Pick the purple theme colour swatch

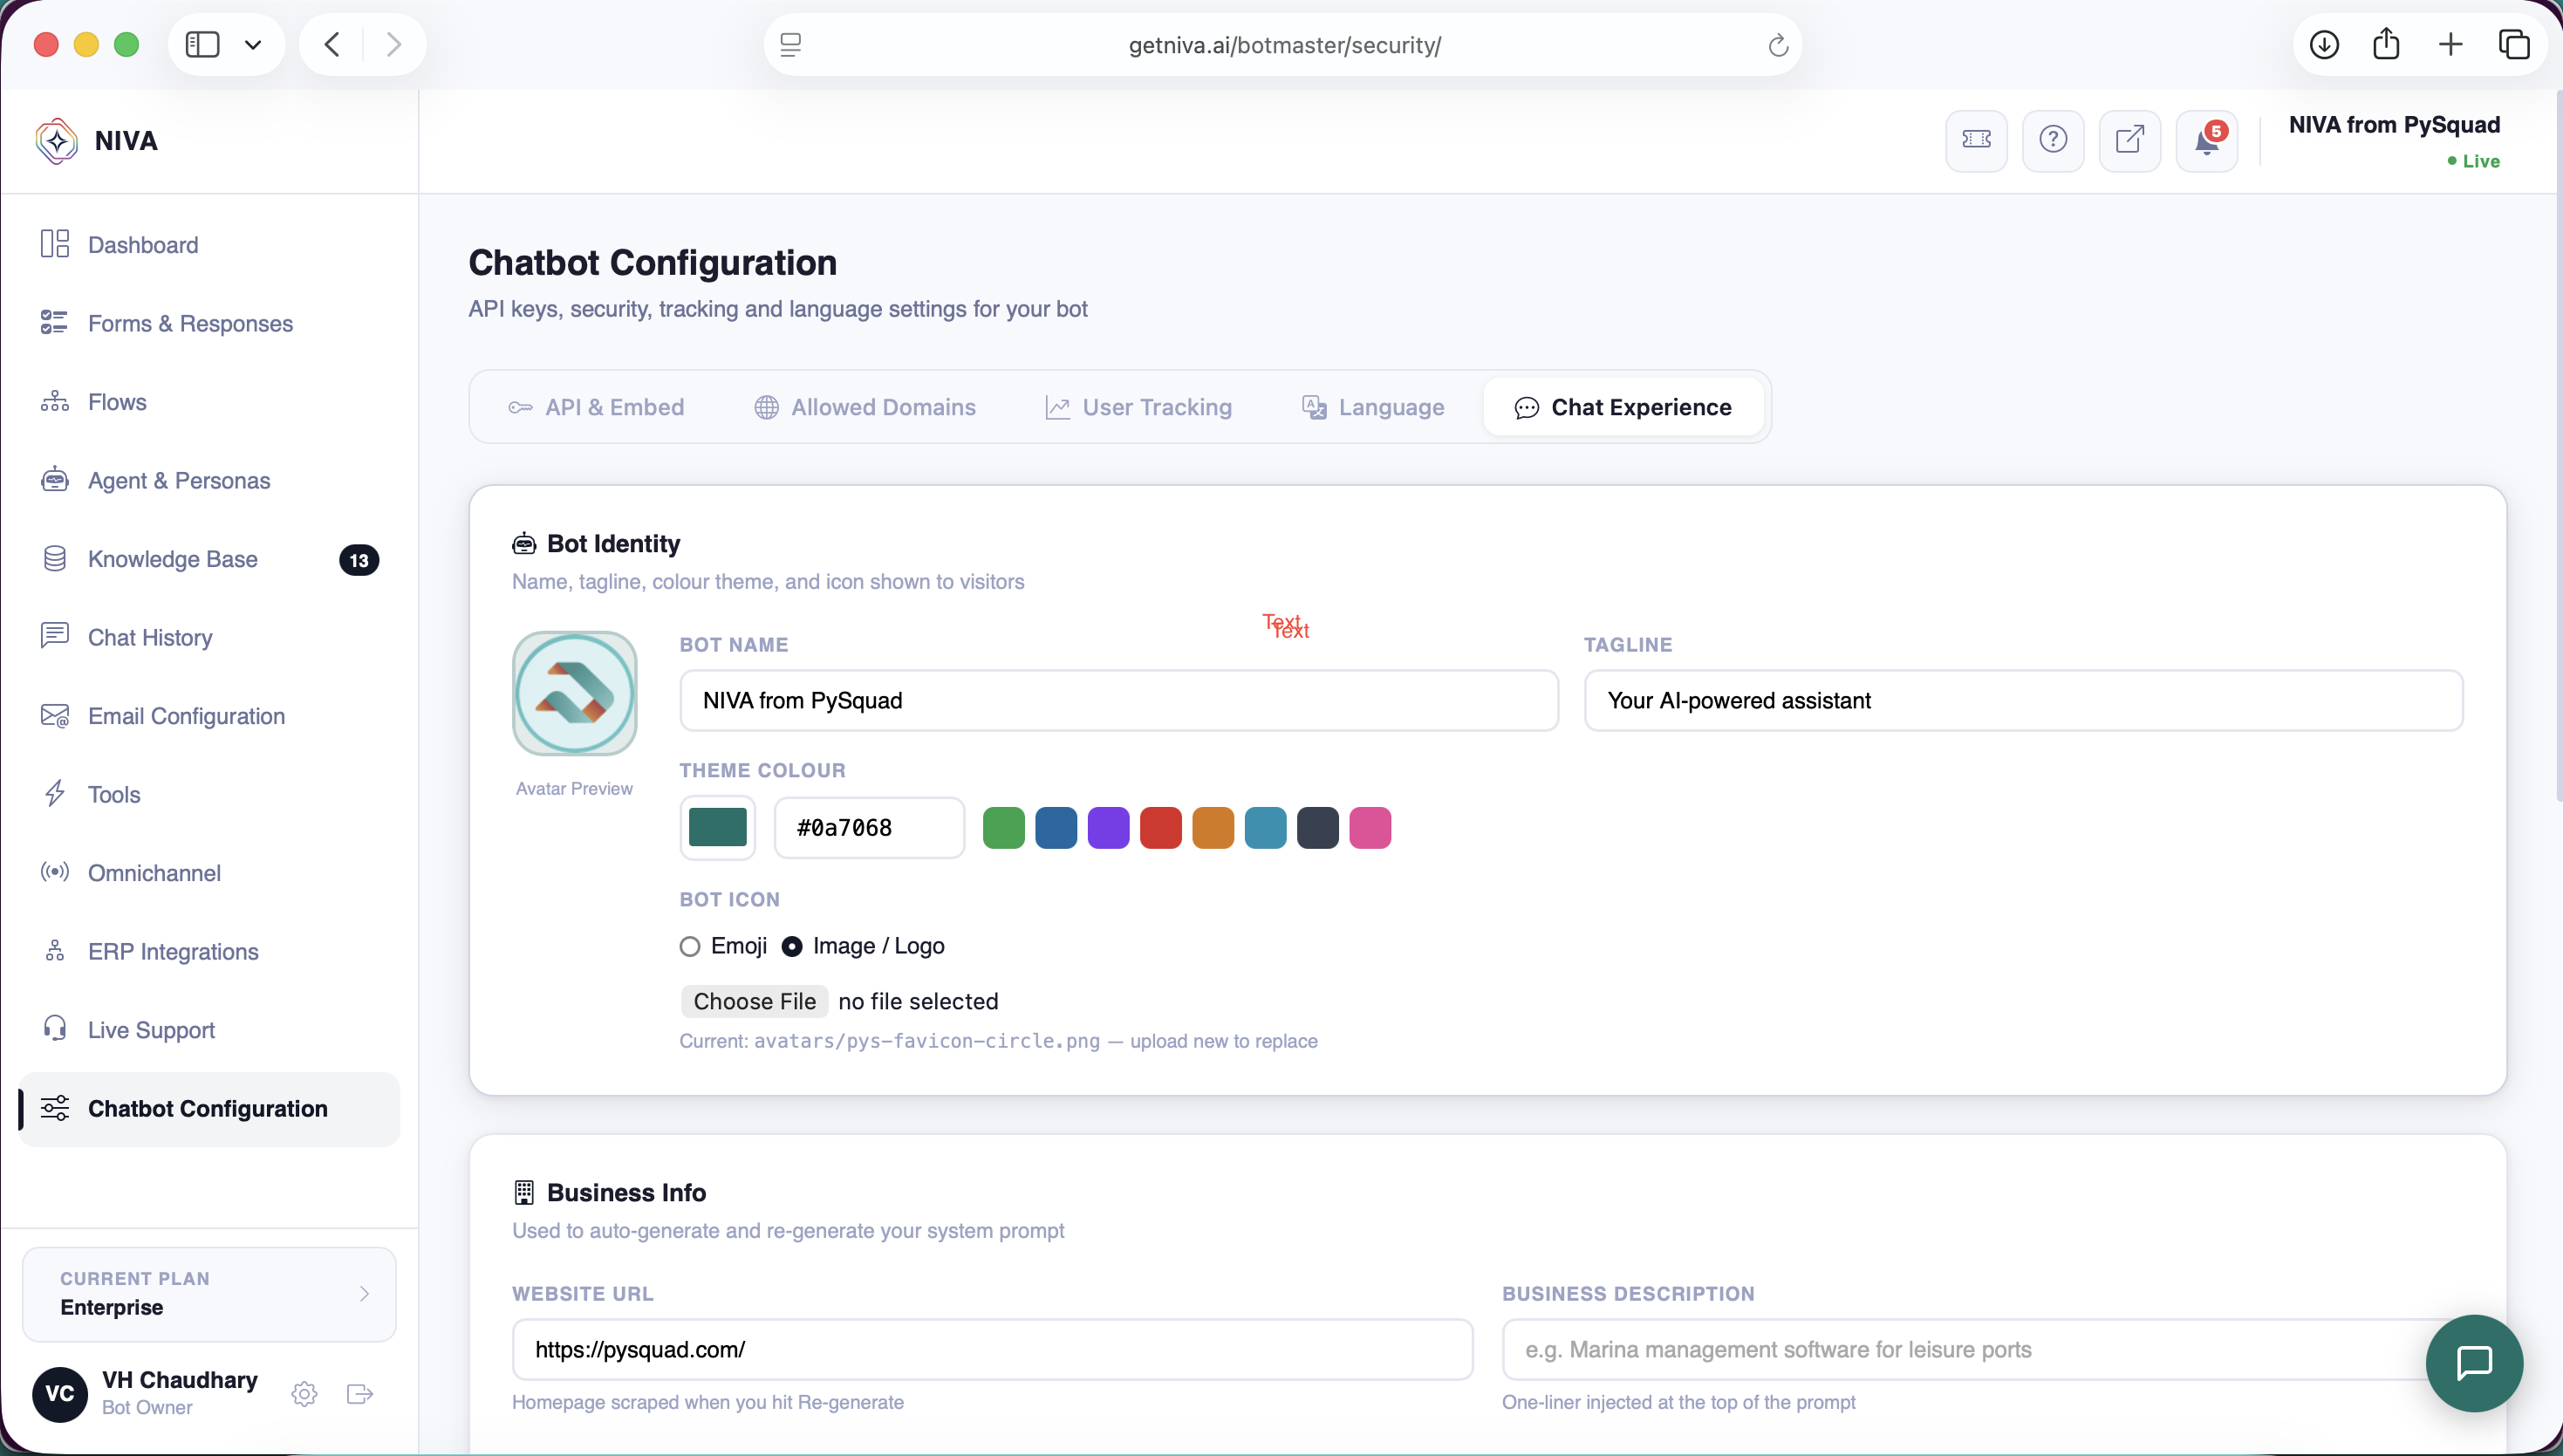1108,828
